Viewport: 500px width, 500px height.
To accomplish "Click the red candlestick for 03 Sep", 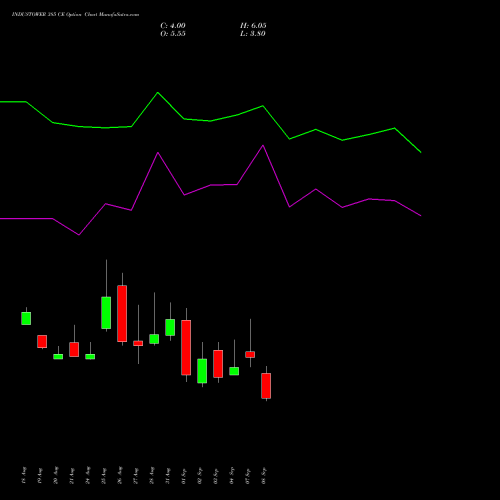I will click(x=218, y=364).
